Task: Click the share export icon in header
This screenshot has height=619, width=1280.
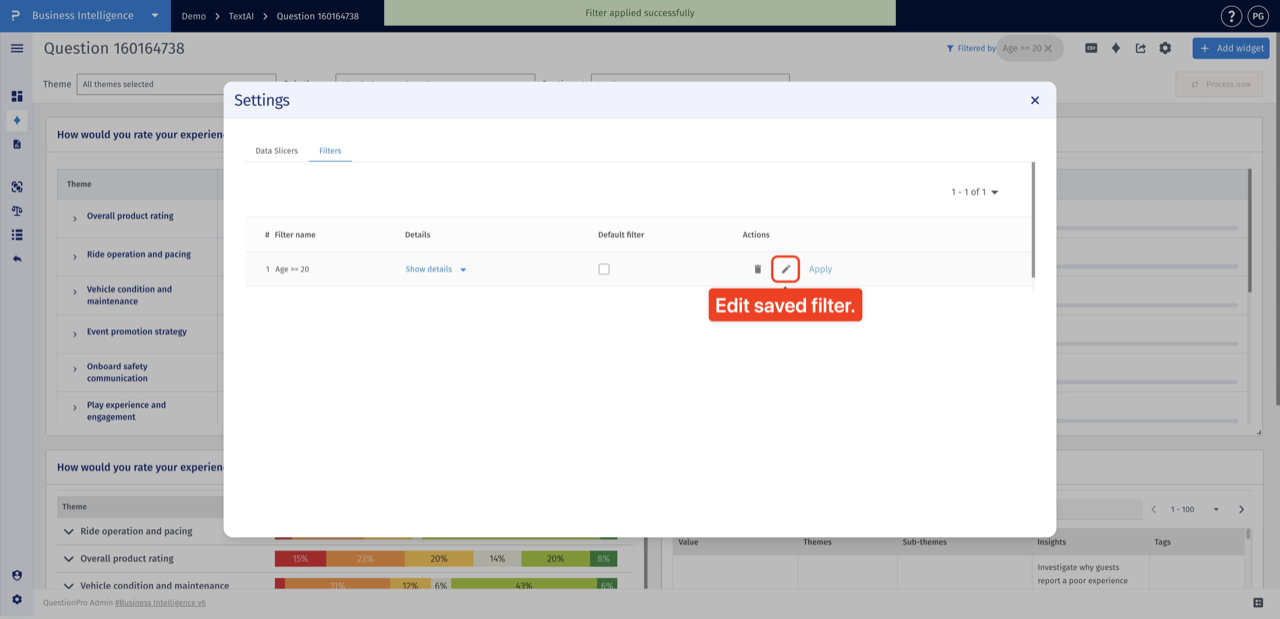Action: [1140, 48]
